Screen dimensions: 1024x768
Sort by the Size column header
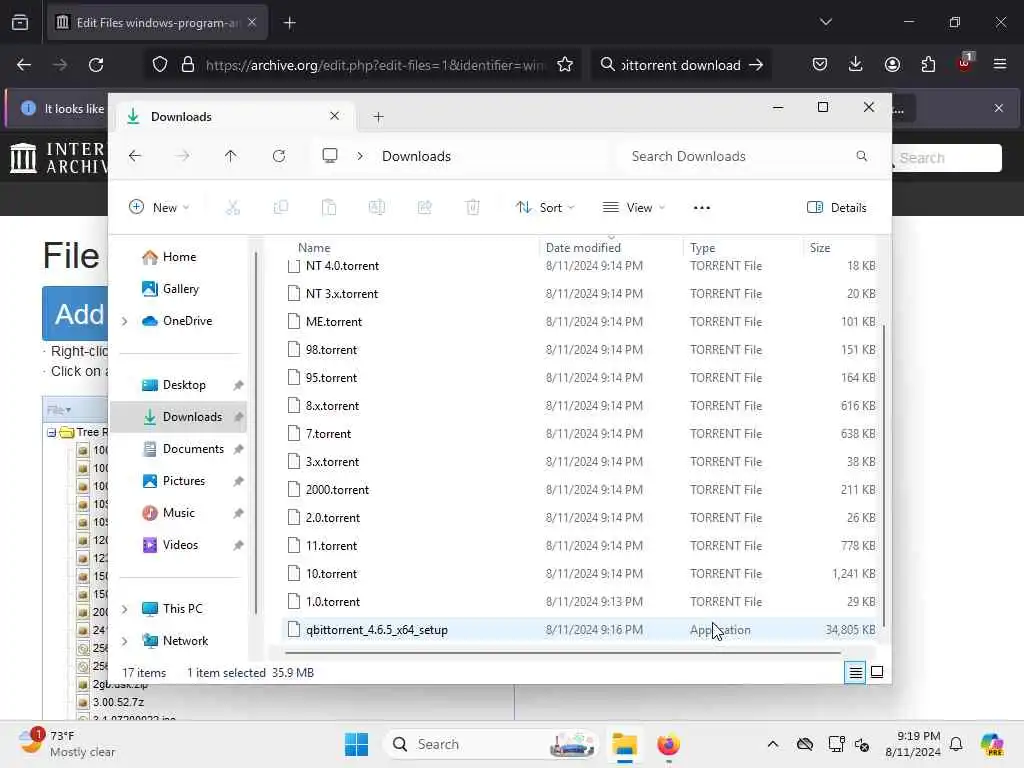[820, 248]
